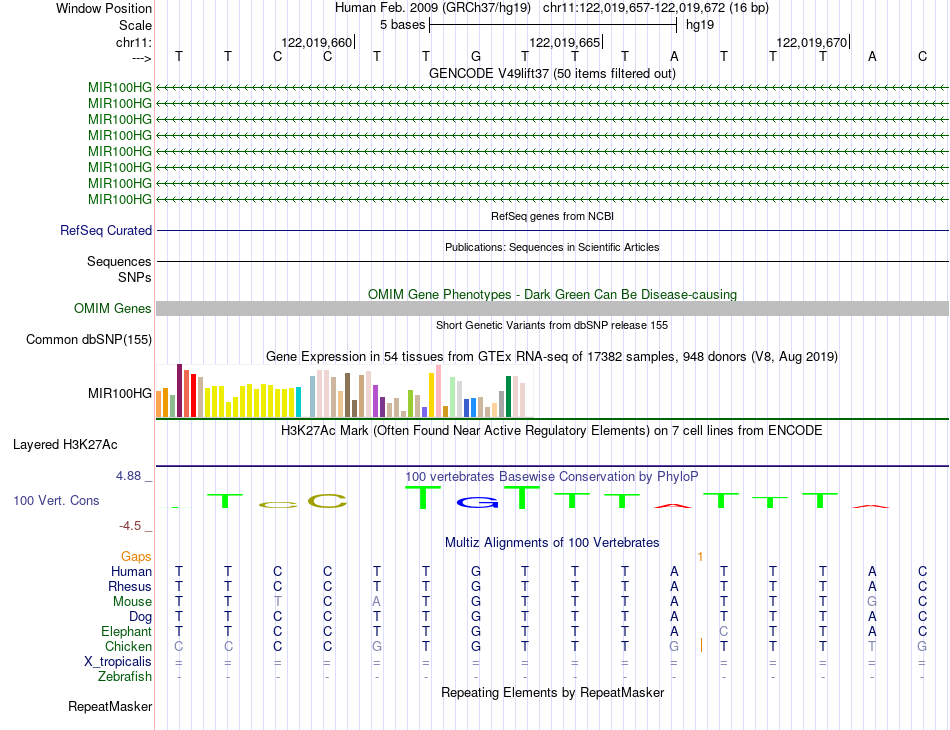The image size is (950, 730).
Task: Open the GTEx Gene Expression in 54 tissues title
Action: tap(552, 356)
